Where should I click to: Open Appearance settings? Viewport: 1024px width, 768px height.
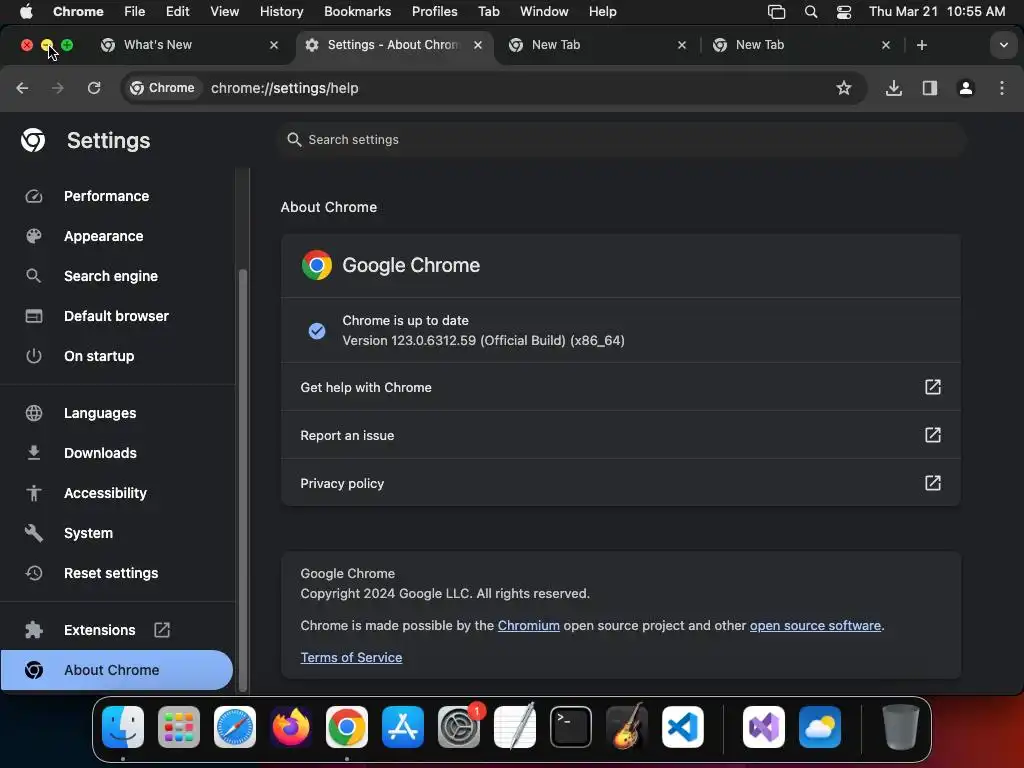pyautogui.click(x=103, y=236)
